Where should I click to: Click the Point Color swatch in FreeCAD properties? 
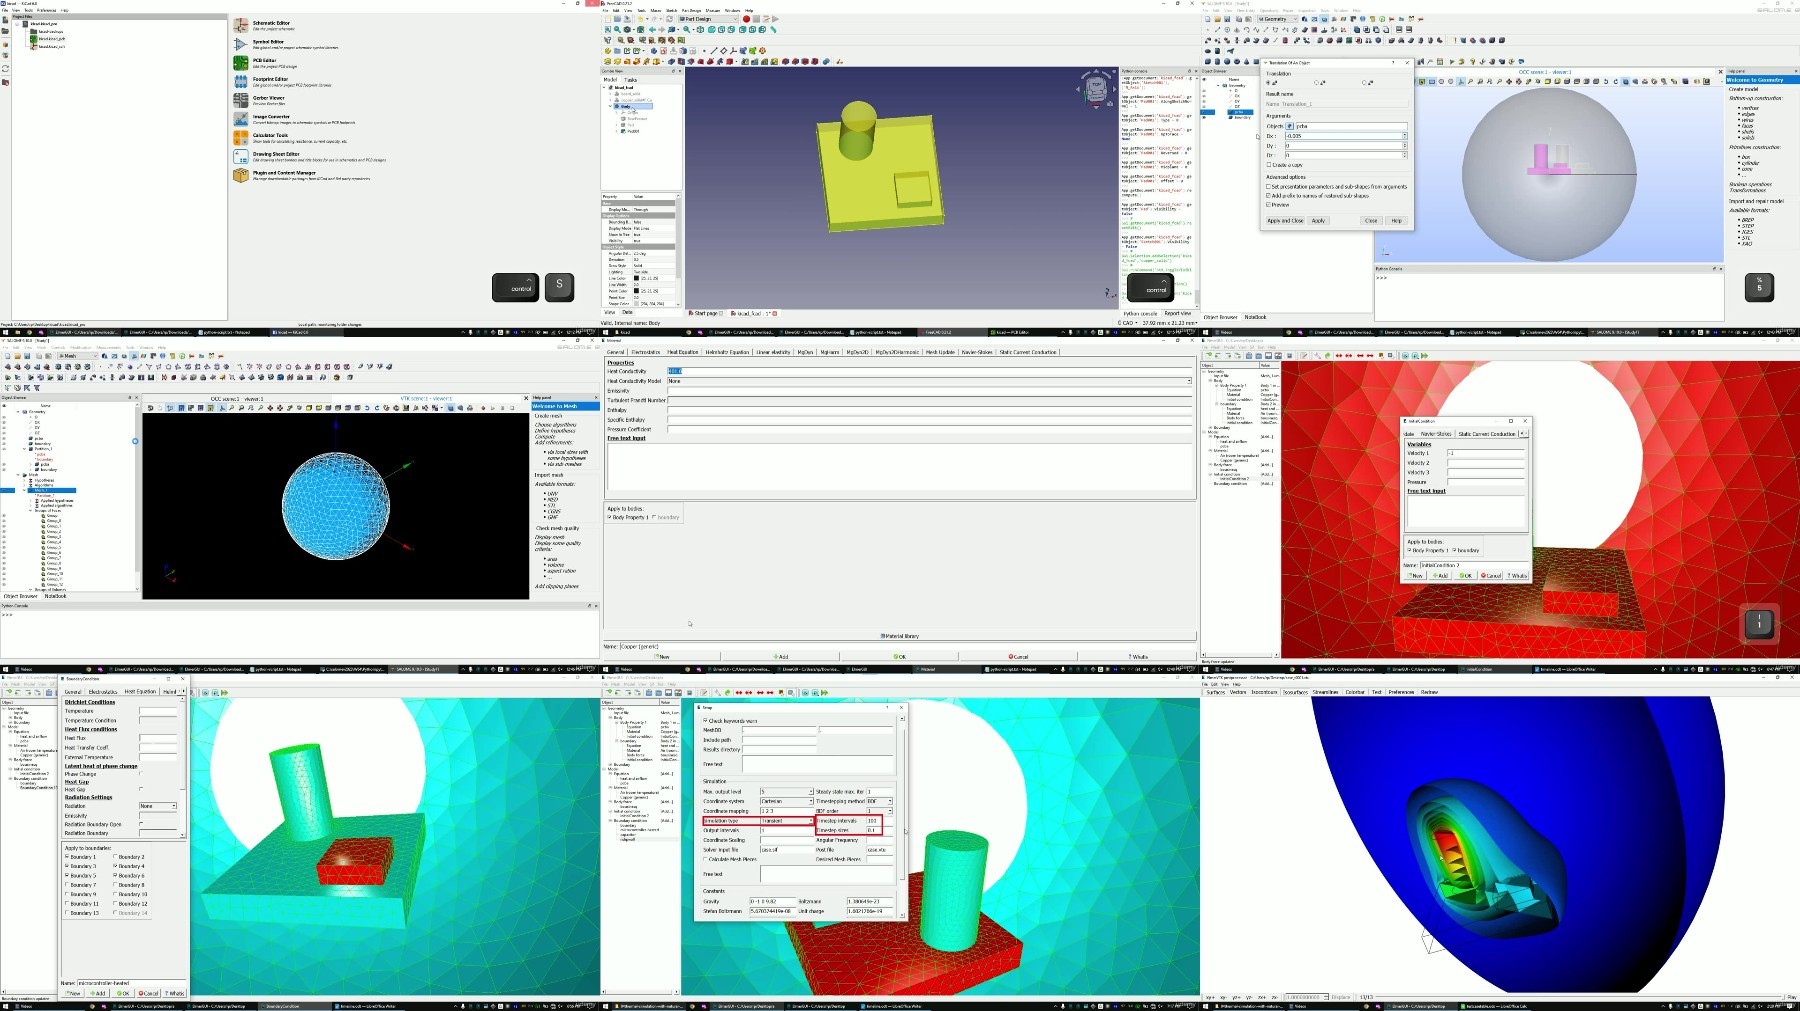(x=636, y=291)
